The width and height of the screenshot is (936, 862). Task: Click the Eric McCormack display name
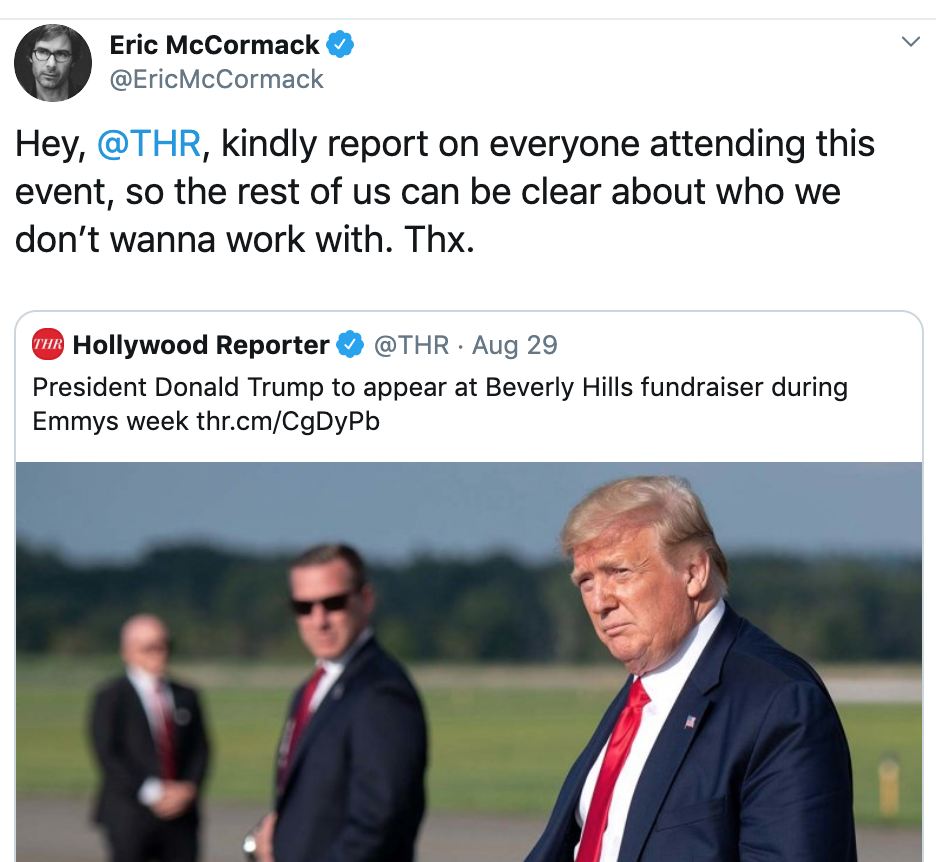[x=214, y=45]
